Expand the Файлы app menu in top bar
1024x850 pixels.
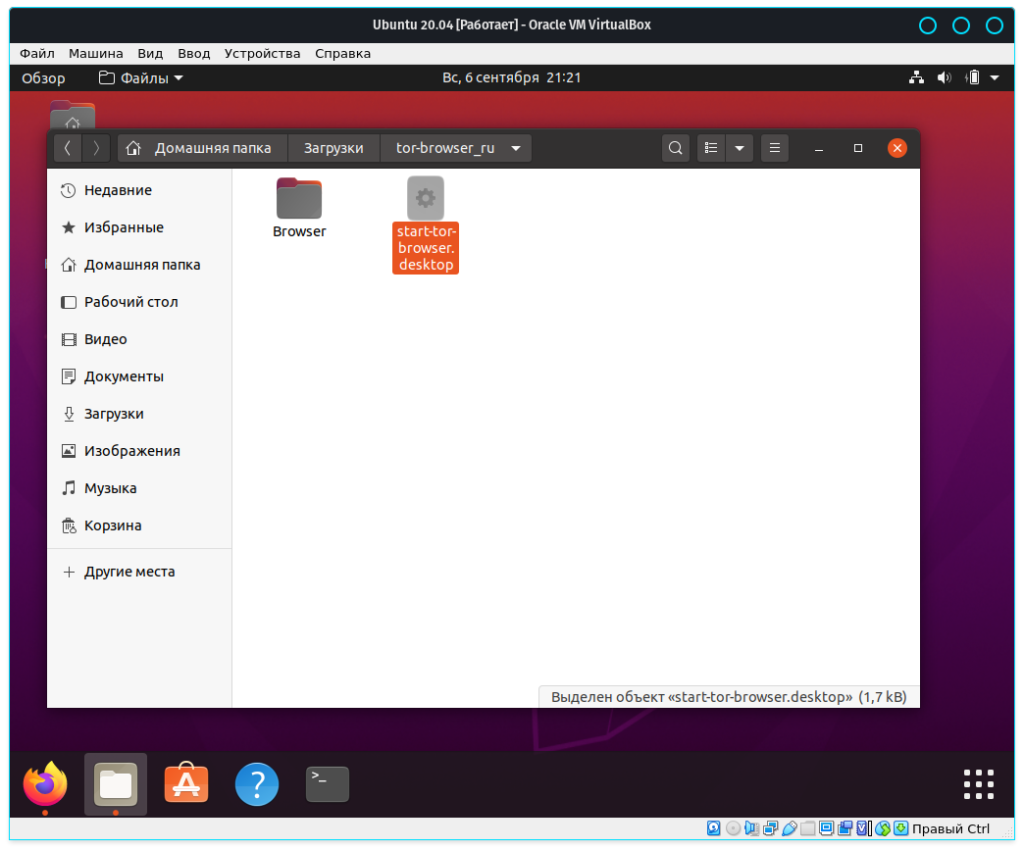pyautogui.click(x=141, y=78)
